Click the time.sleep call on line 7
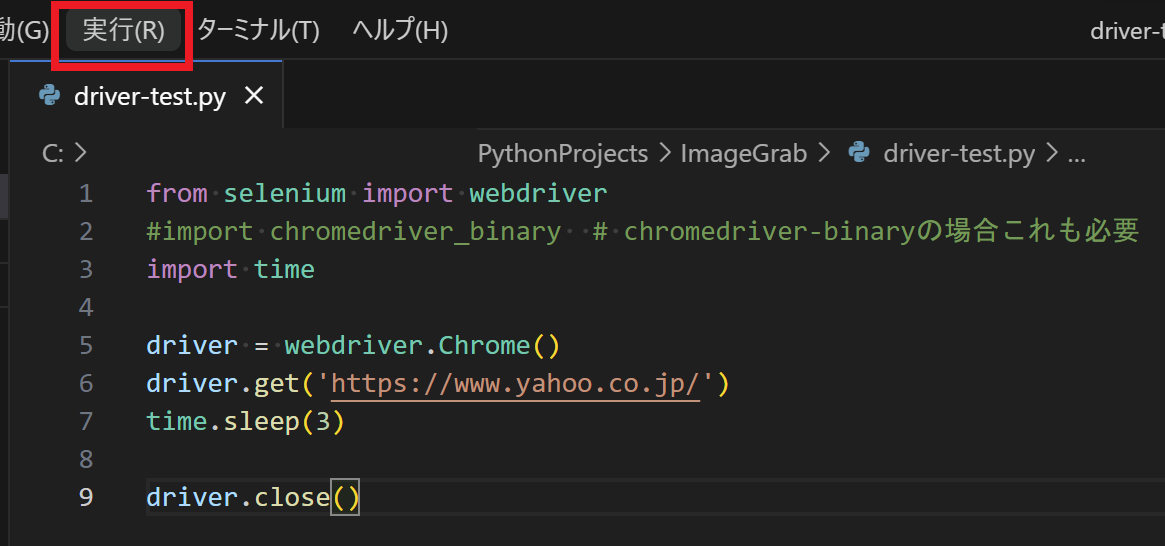The width and height of the screenshot is (1165, 546). pos(245,421)
